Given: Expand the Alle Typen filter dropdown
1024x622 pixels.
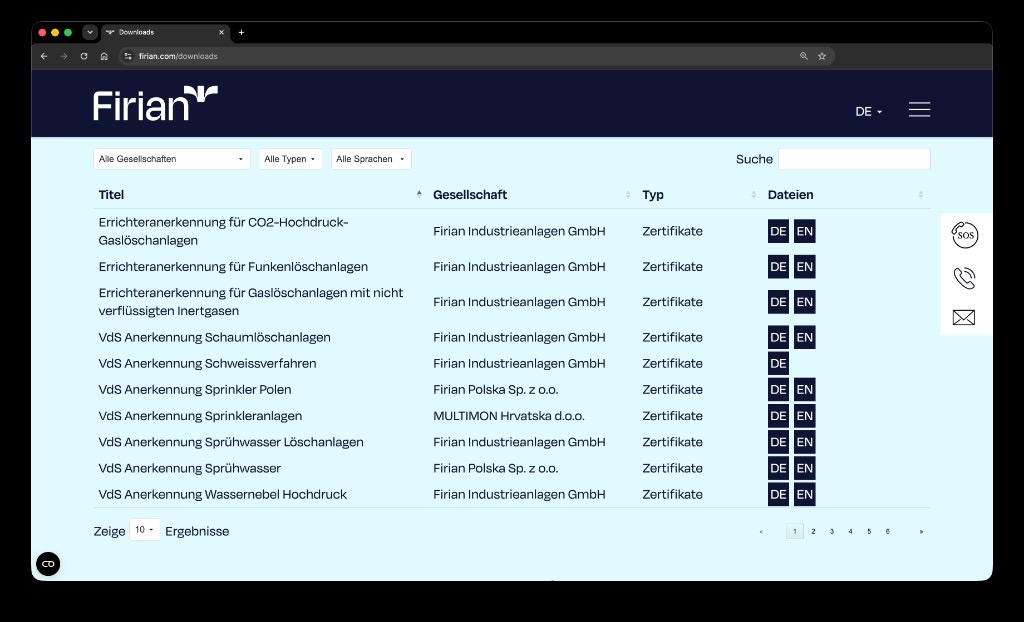Looking at the screenshot, I should click(x=290, y=159).
